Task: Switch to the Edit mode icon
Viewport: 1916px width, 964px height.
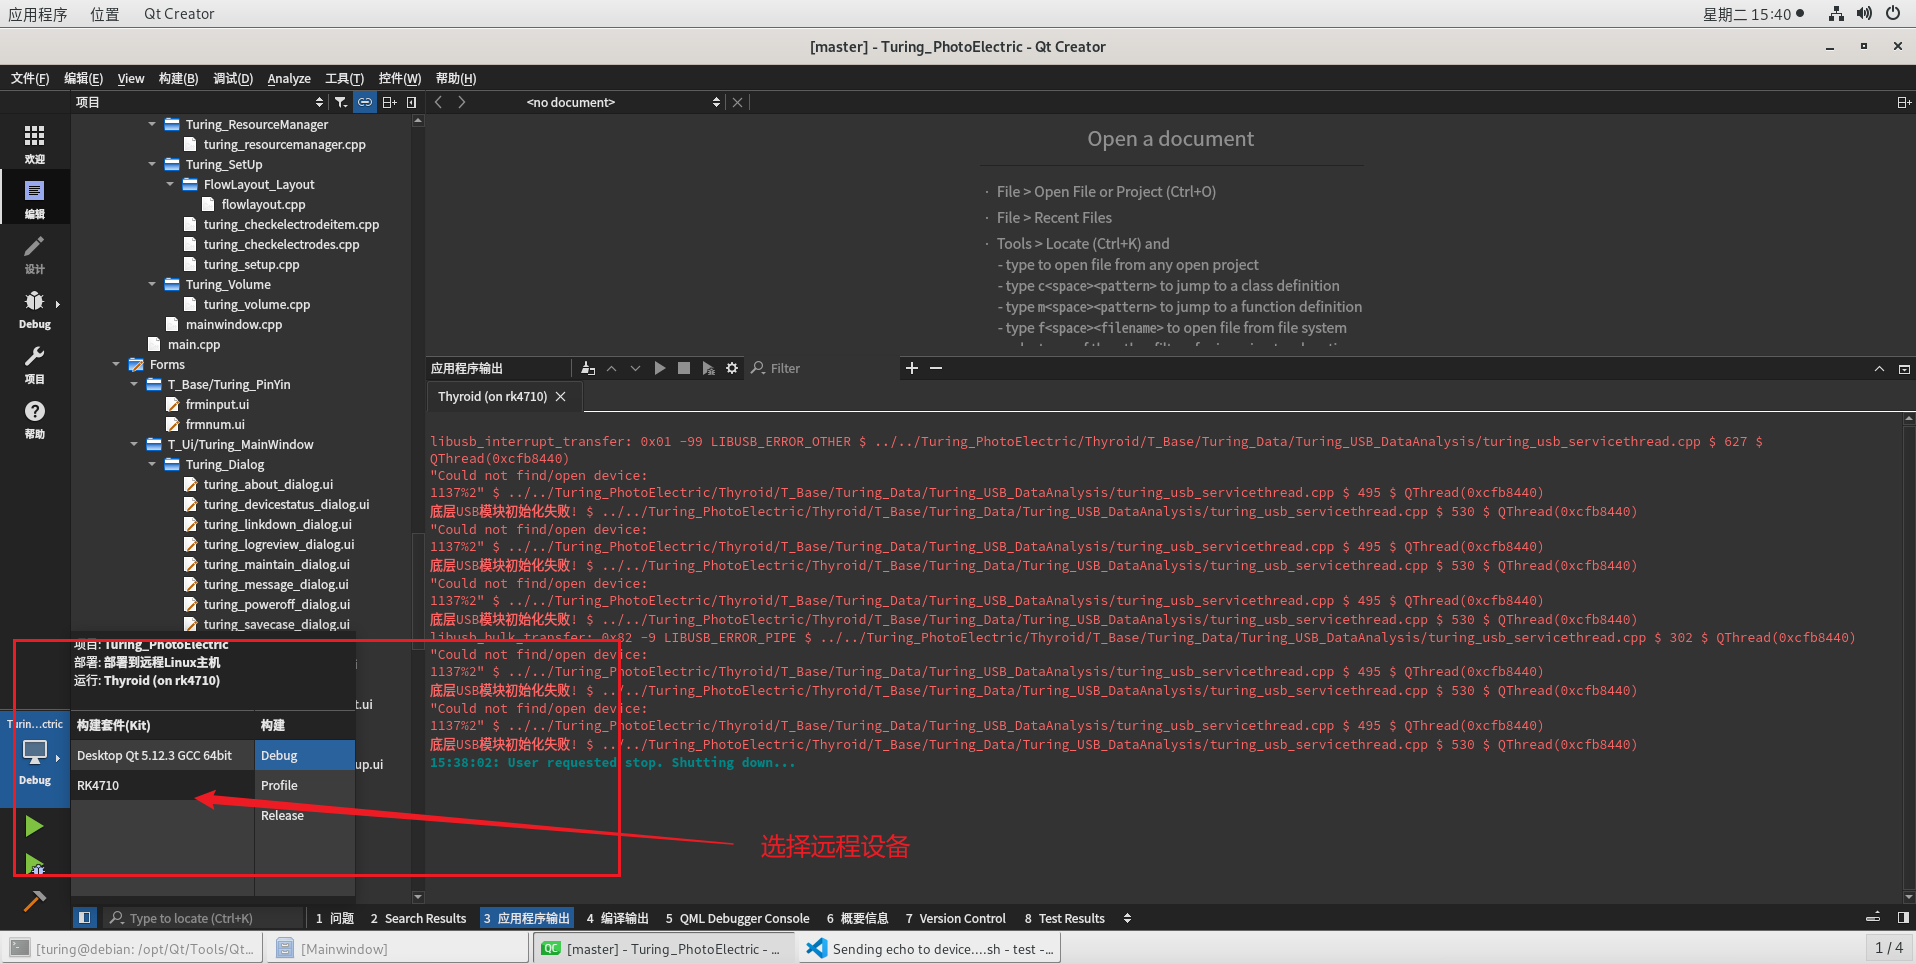Action: click(34, 198)
